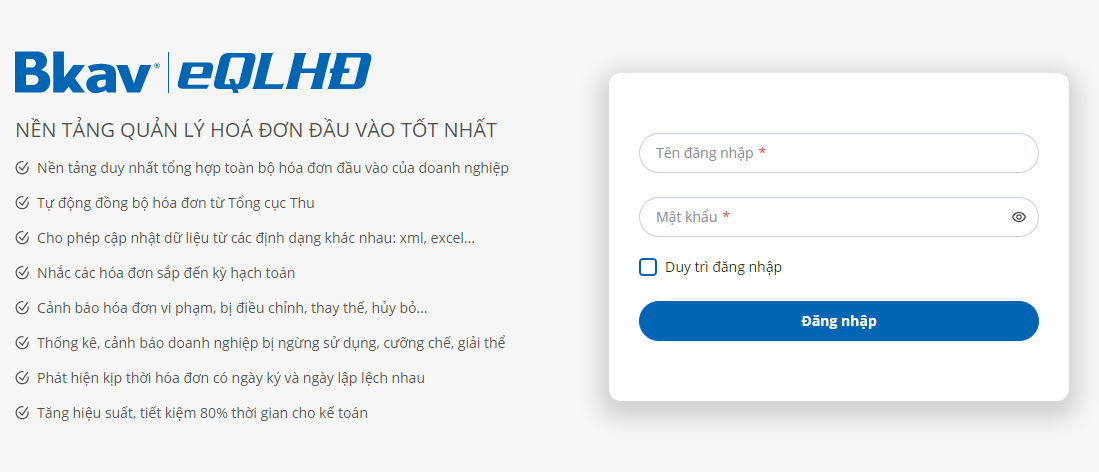
Task: Click check icon beside Tự động đồng bộ
Action: click(22, 203)
